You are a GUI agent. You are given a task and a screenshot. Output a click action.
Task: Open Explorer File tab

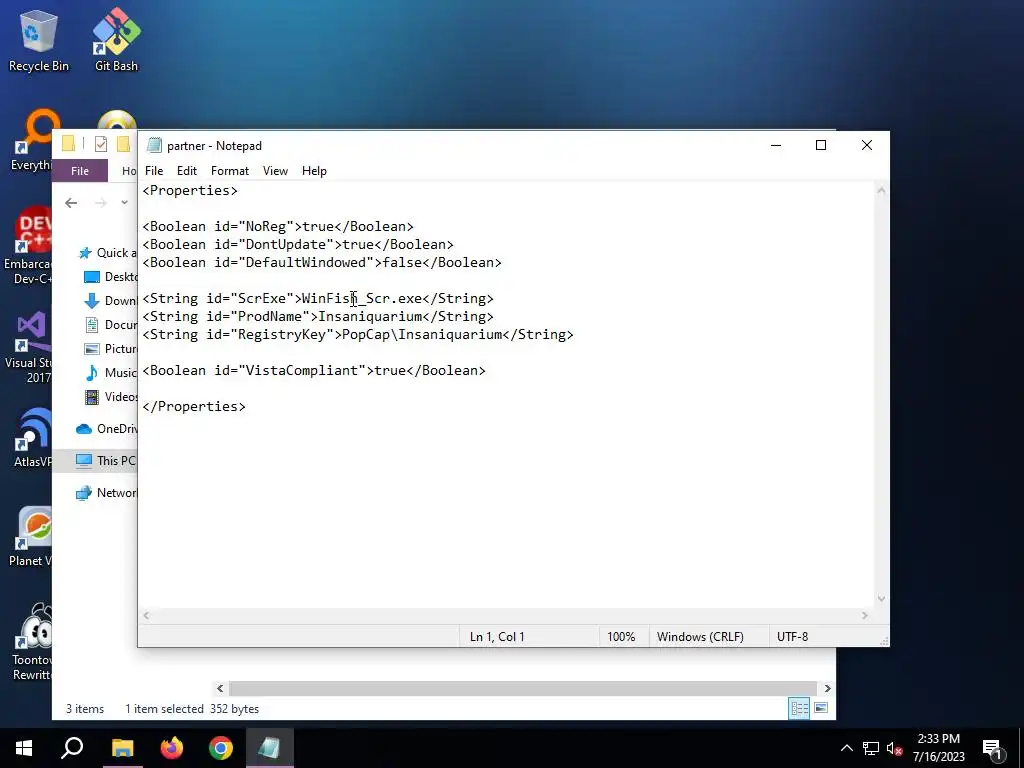[x=80, y=170]
